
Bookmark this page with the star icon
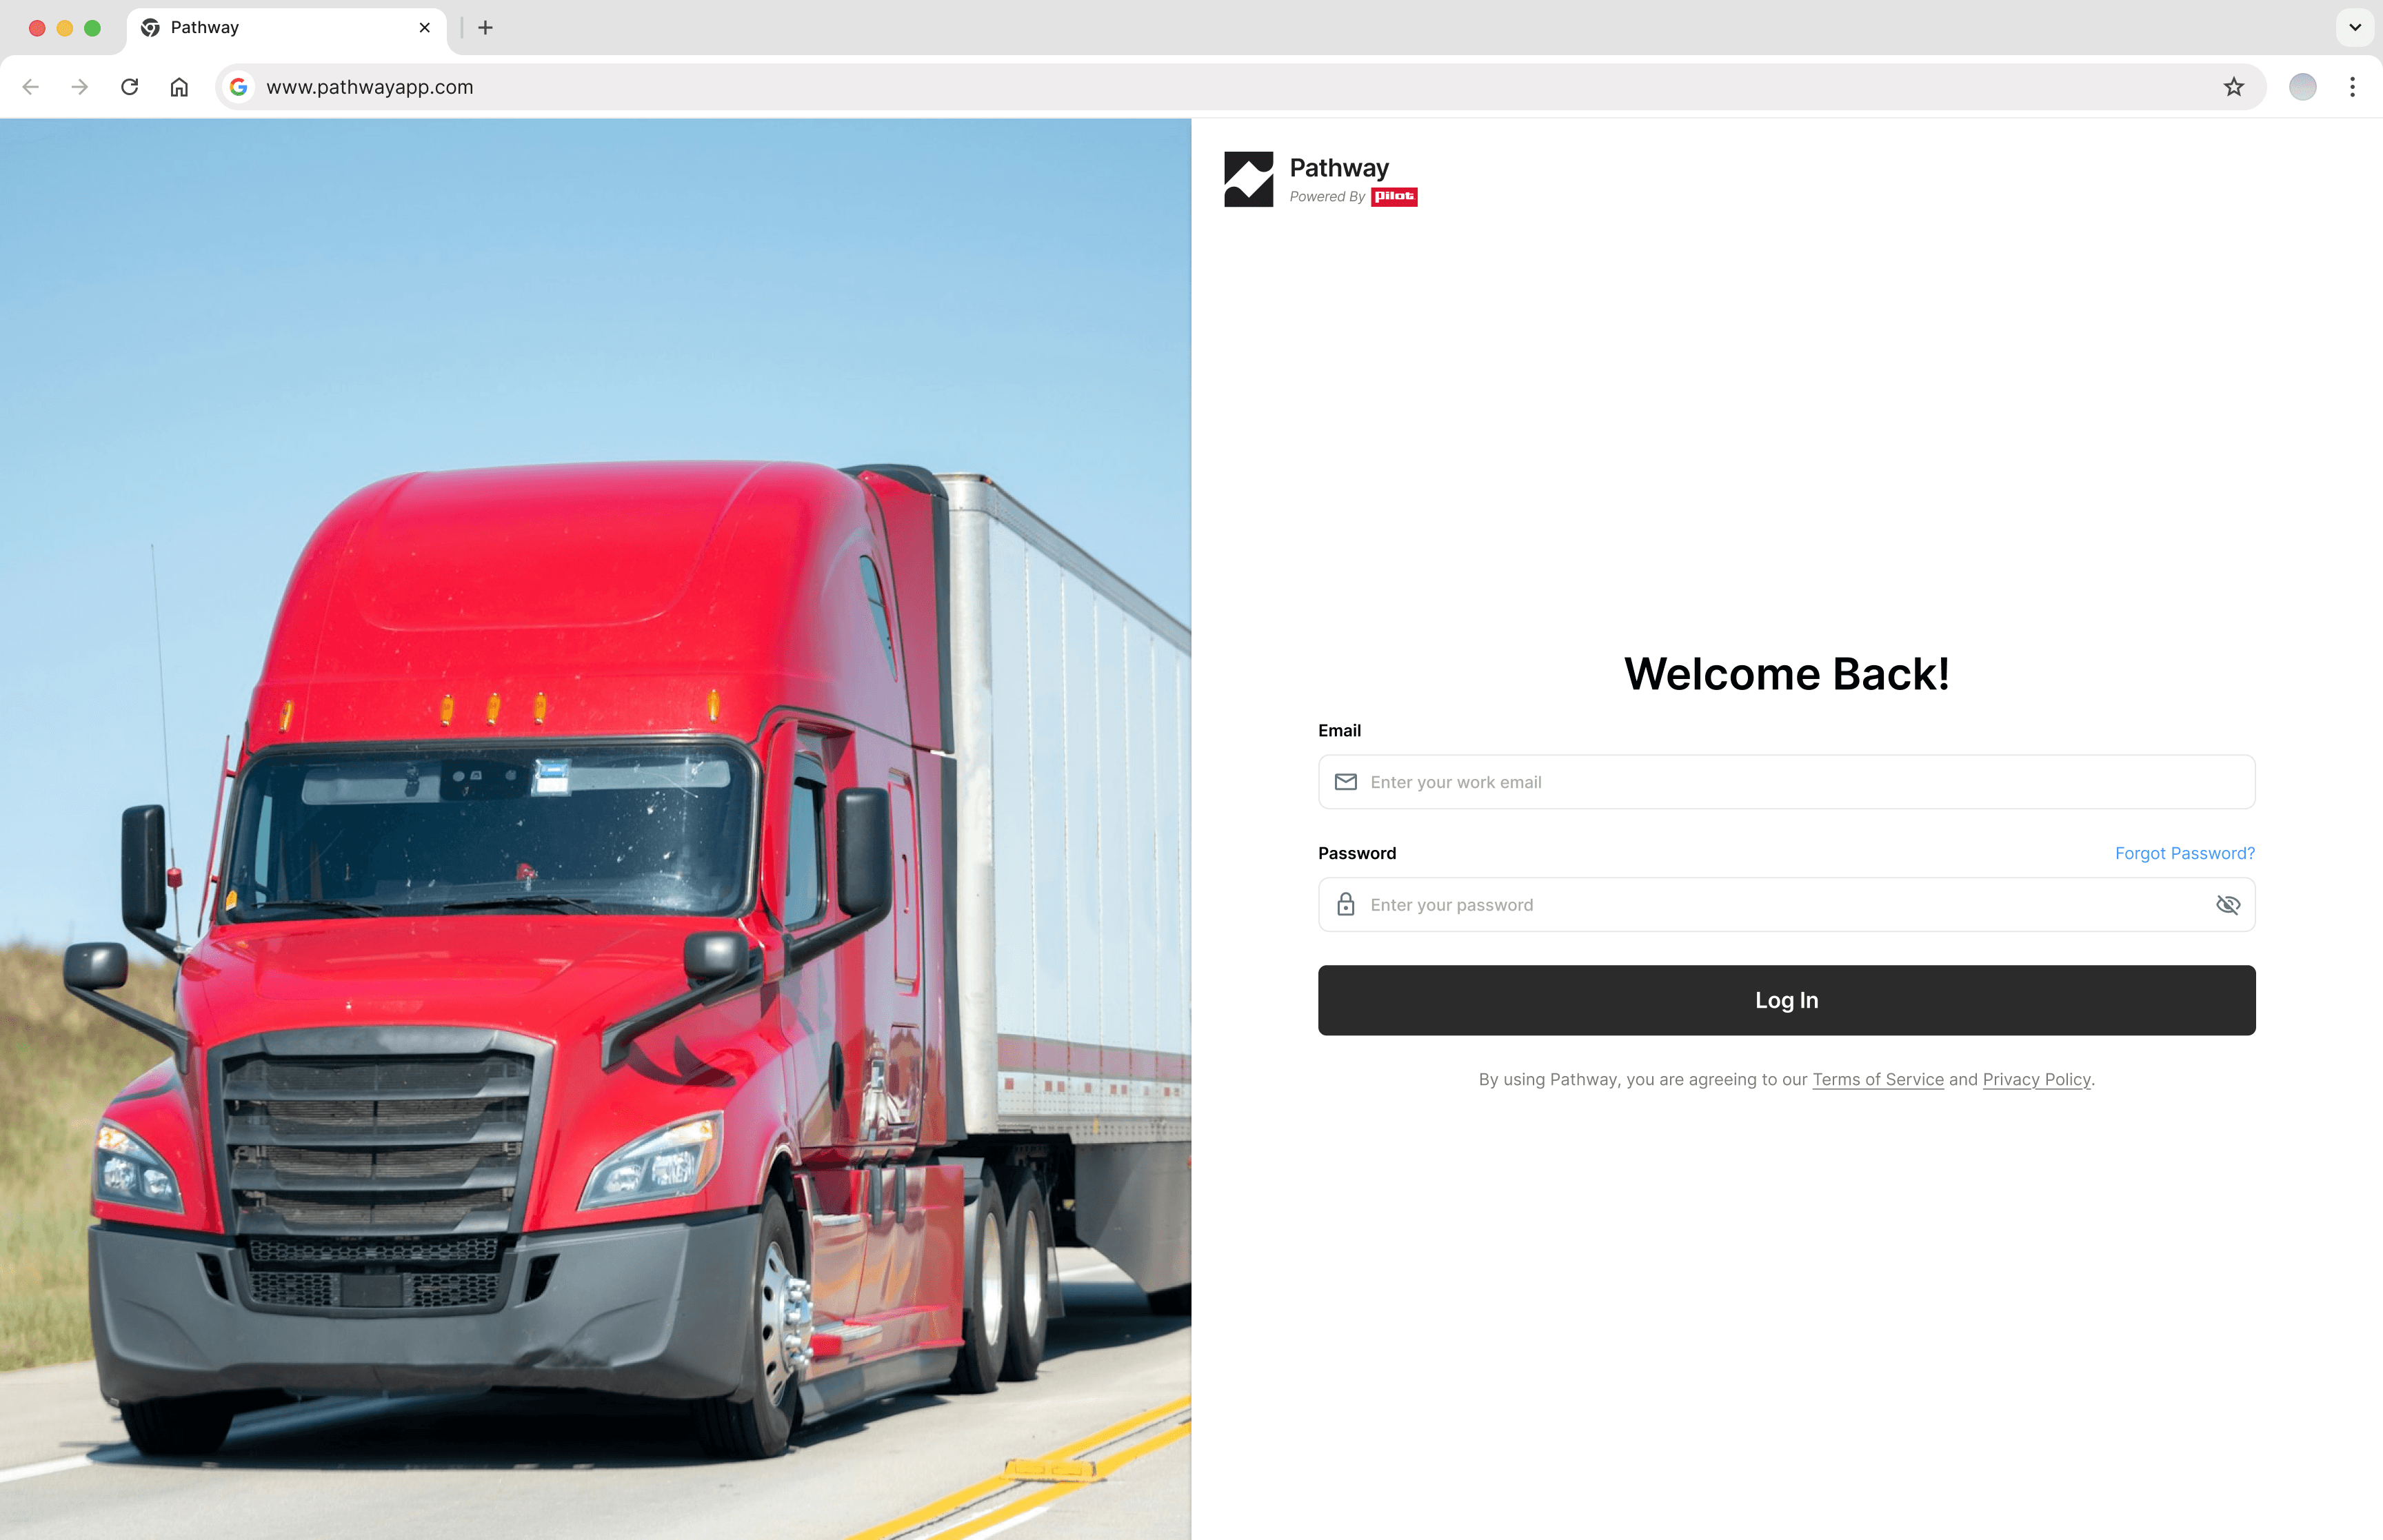[2233, 87]
